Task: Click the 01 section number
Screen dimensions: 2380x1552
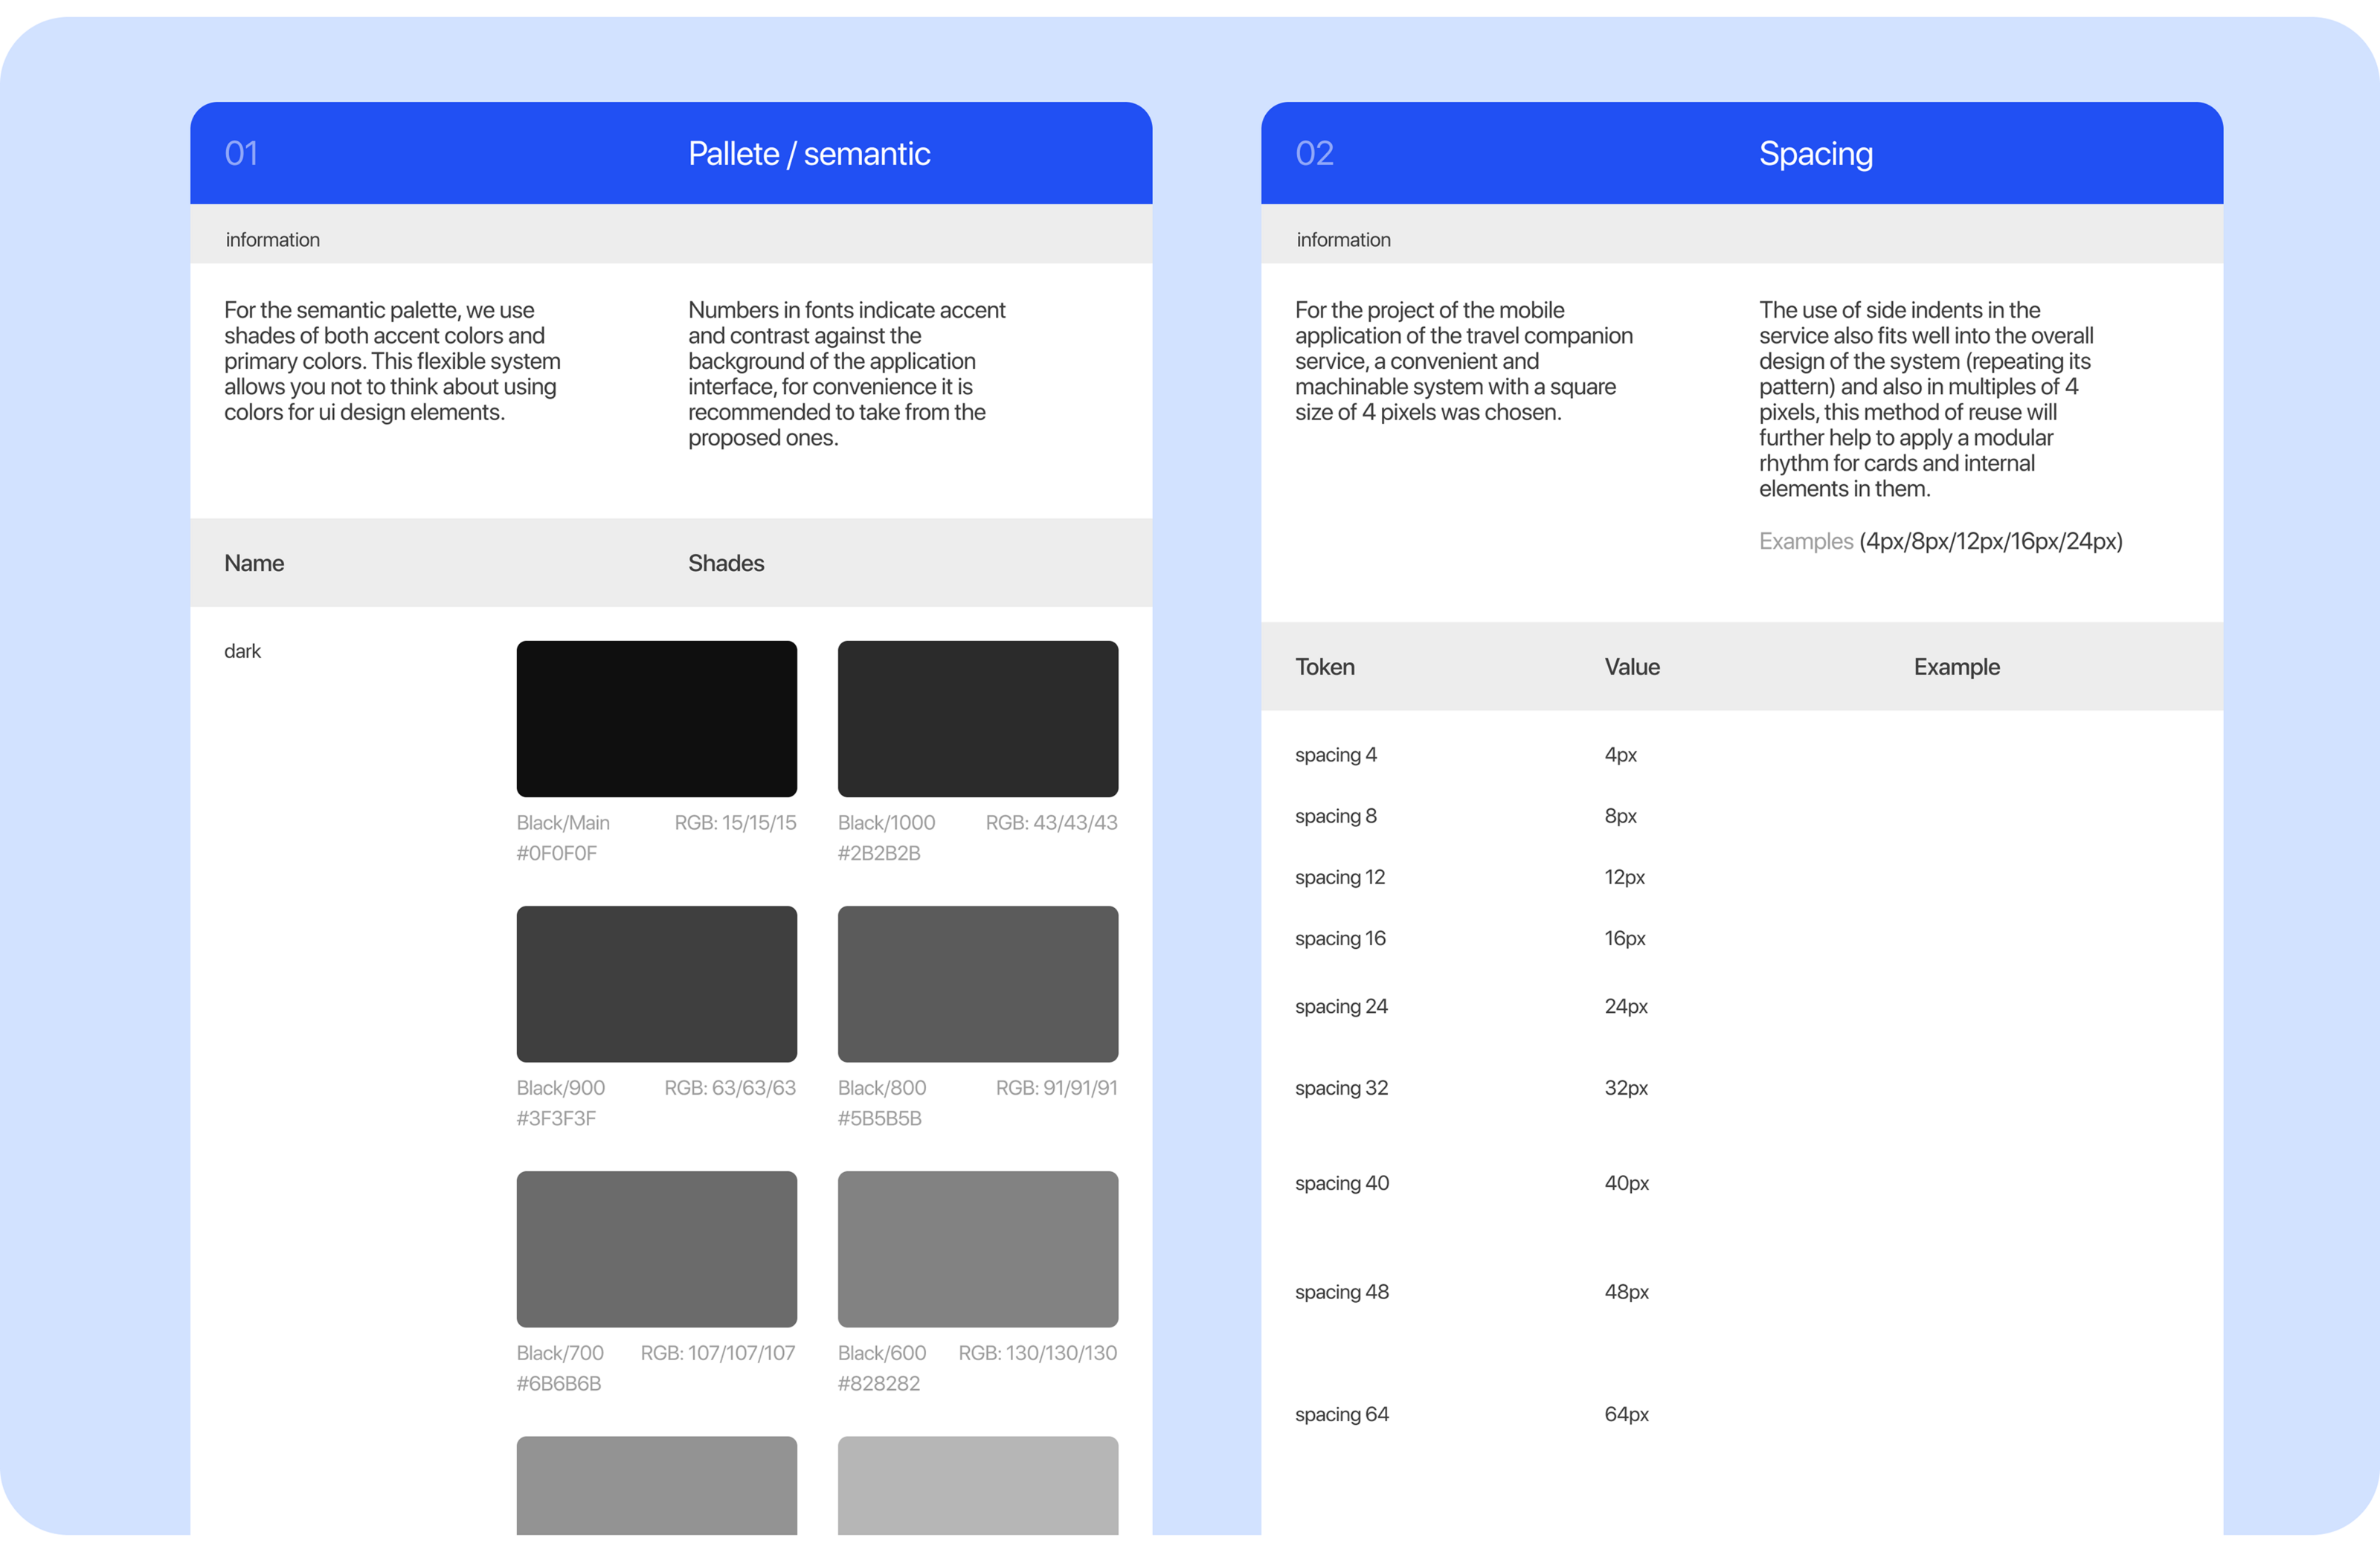Action: click(x=241, y=154)
